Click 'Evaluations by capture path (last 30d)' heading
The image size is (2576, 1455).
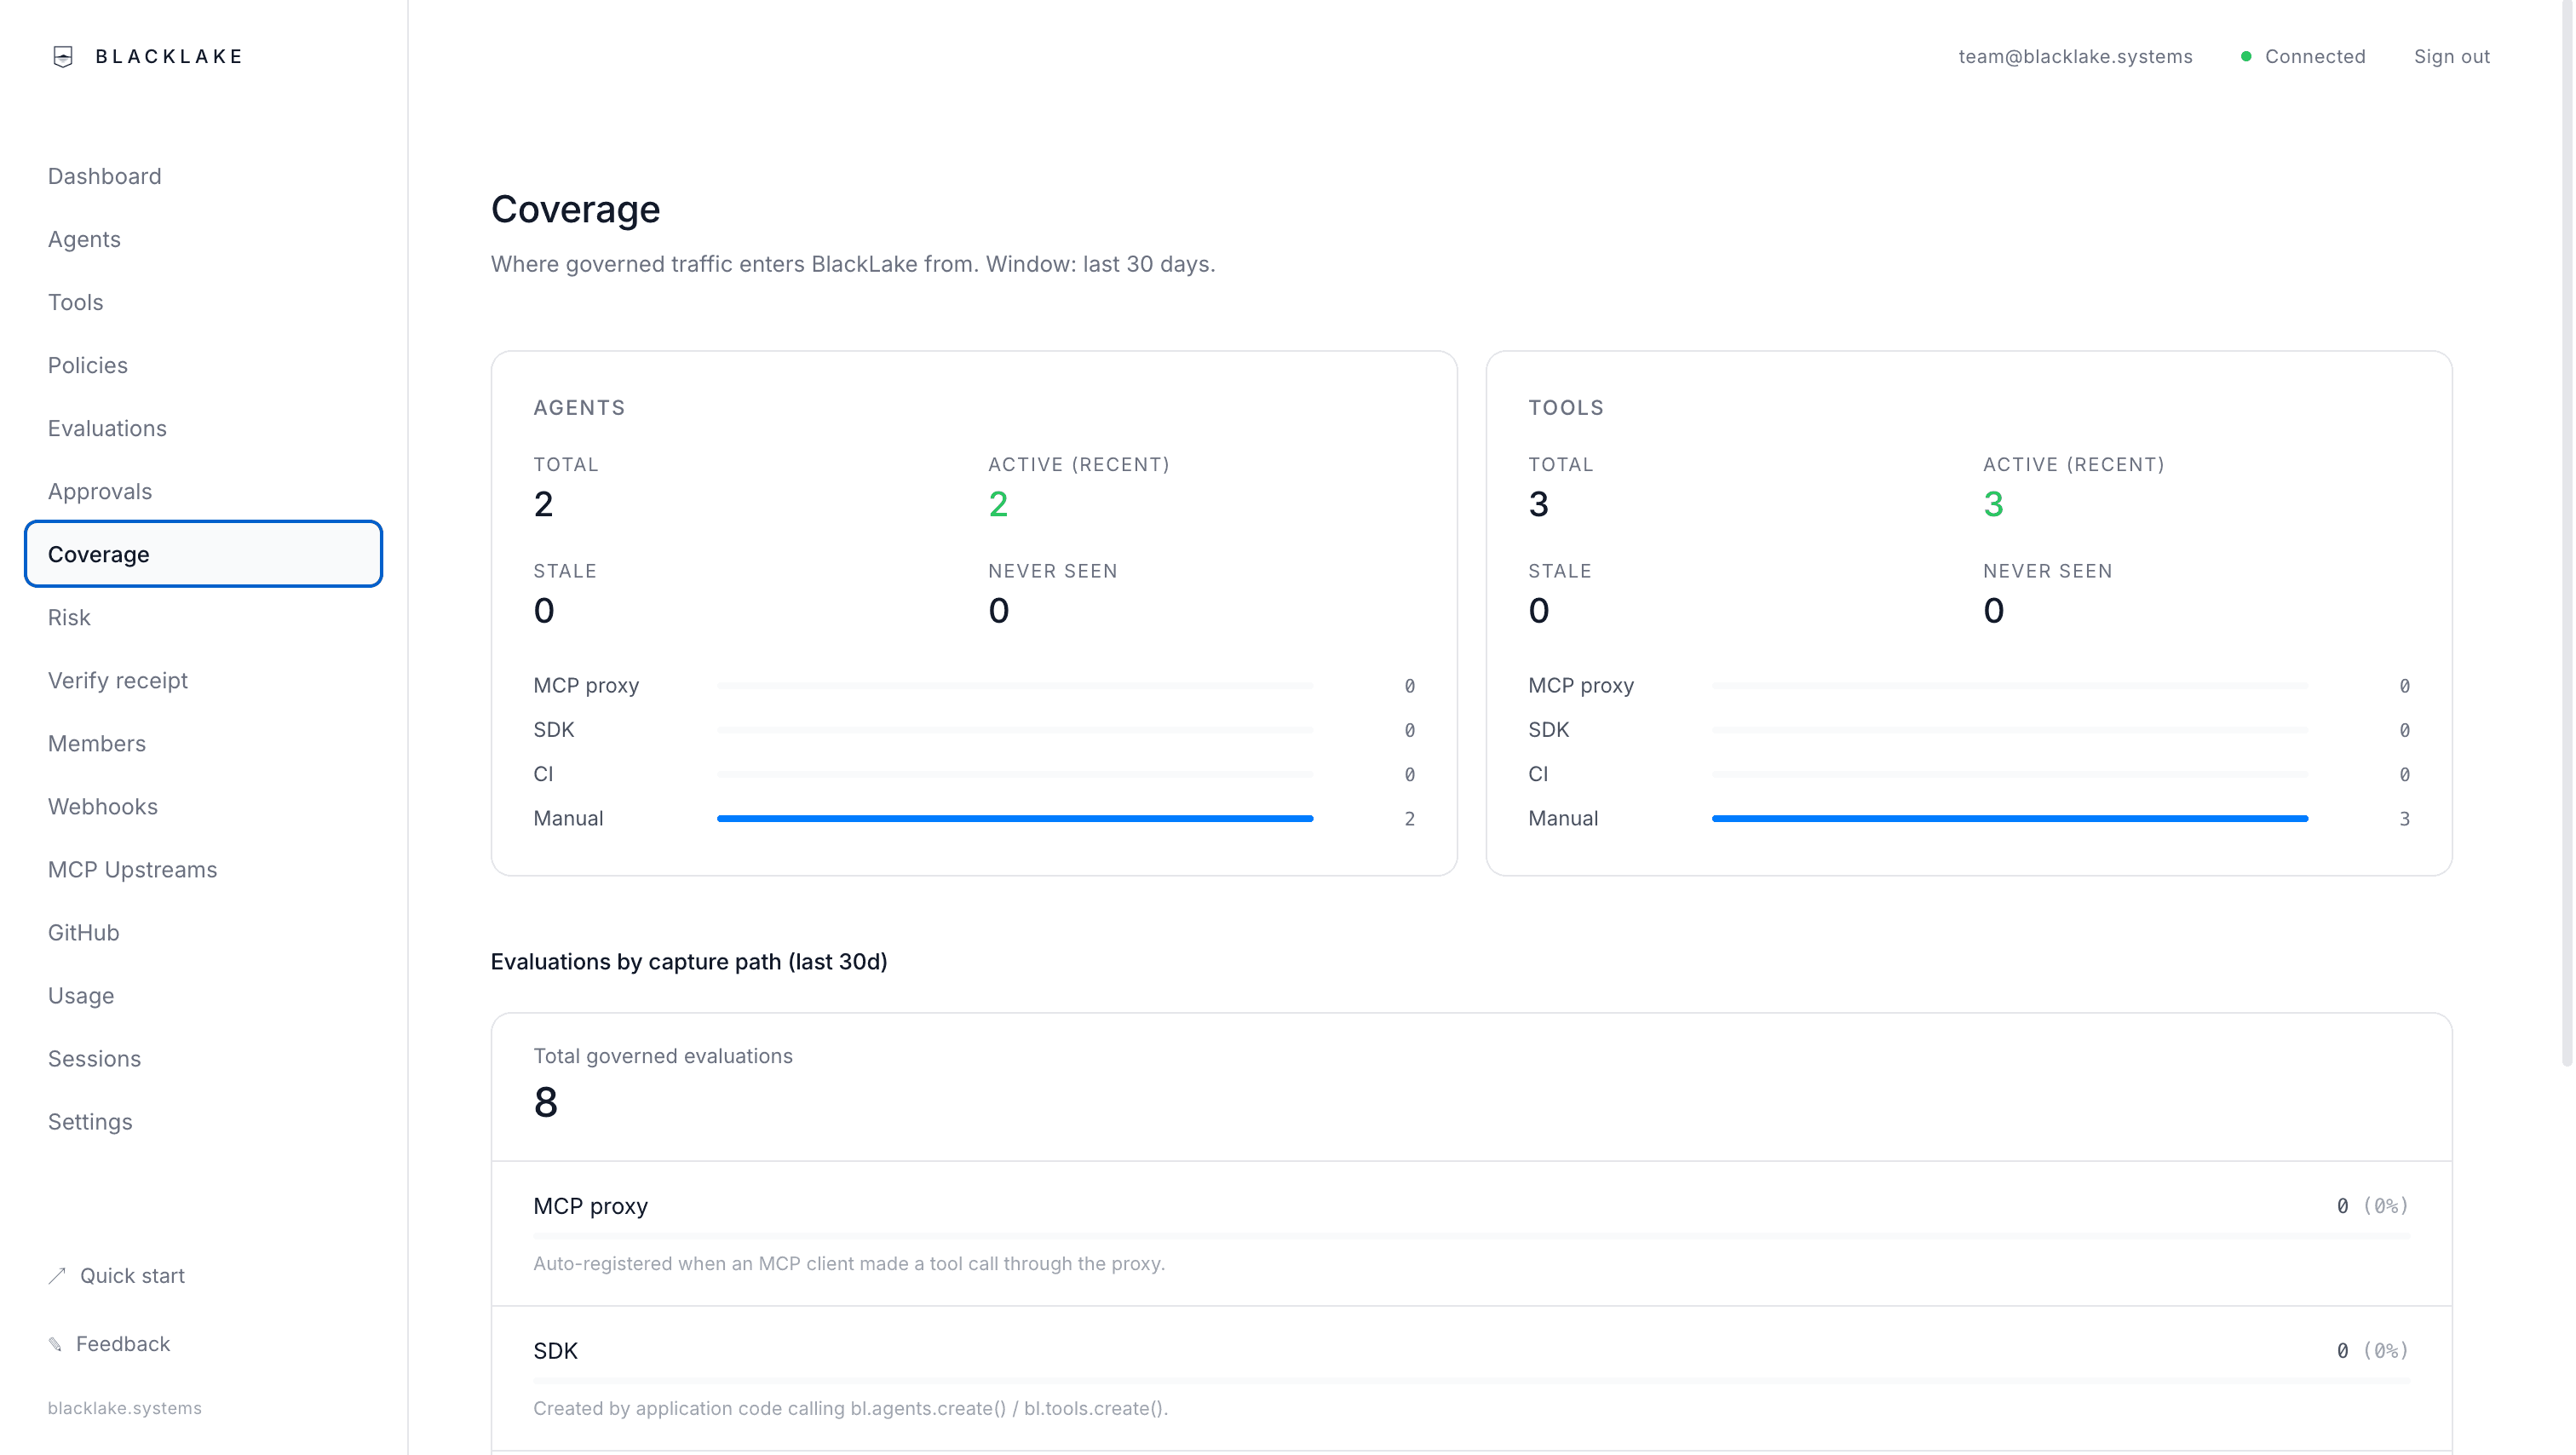tap(689, 962)
